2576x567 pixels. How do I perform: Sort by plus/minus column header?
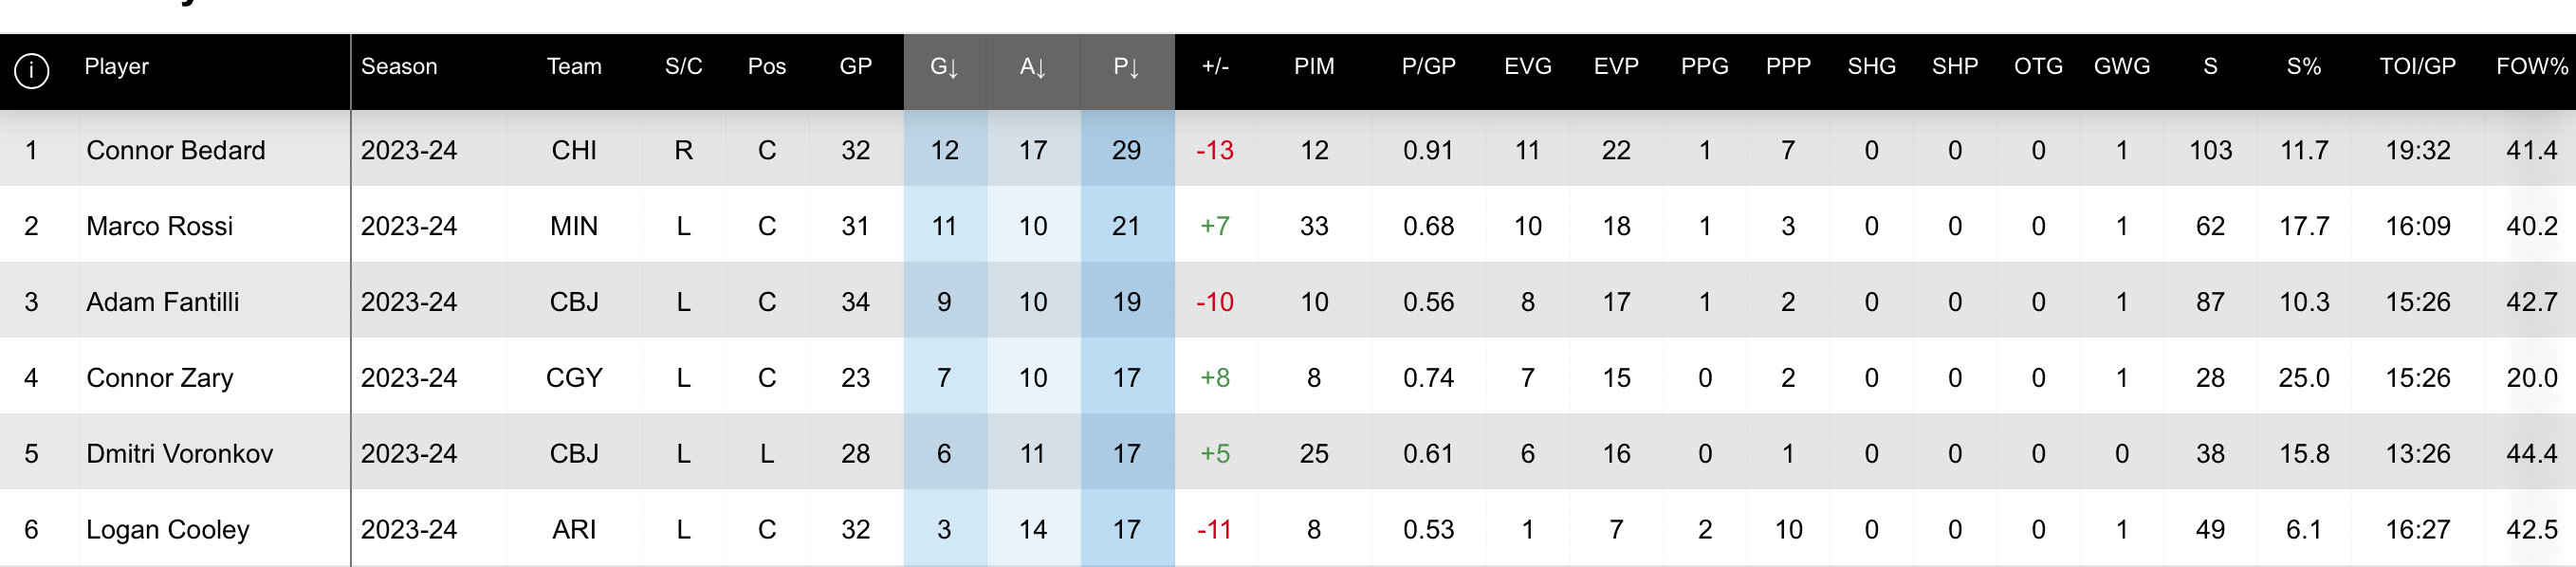pyautogui.click(x=1215, y=66)
